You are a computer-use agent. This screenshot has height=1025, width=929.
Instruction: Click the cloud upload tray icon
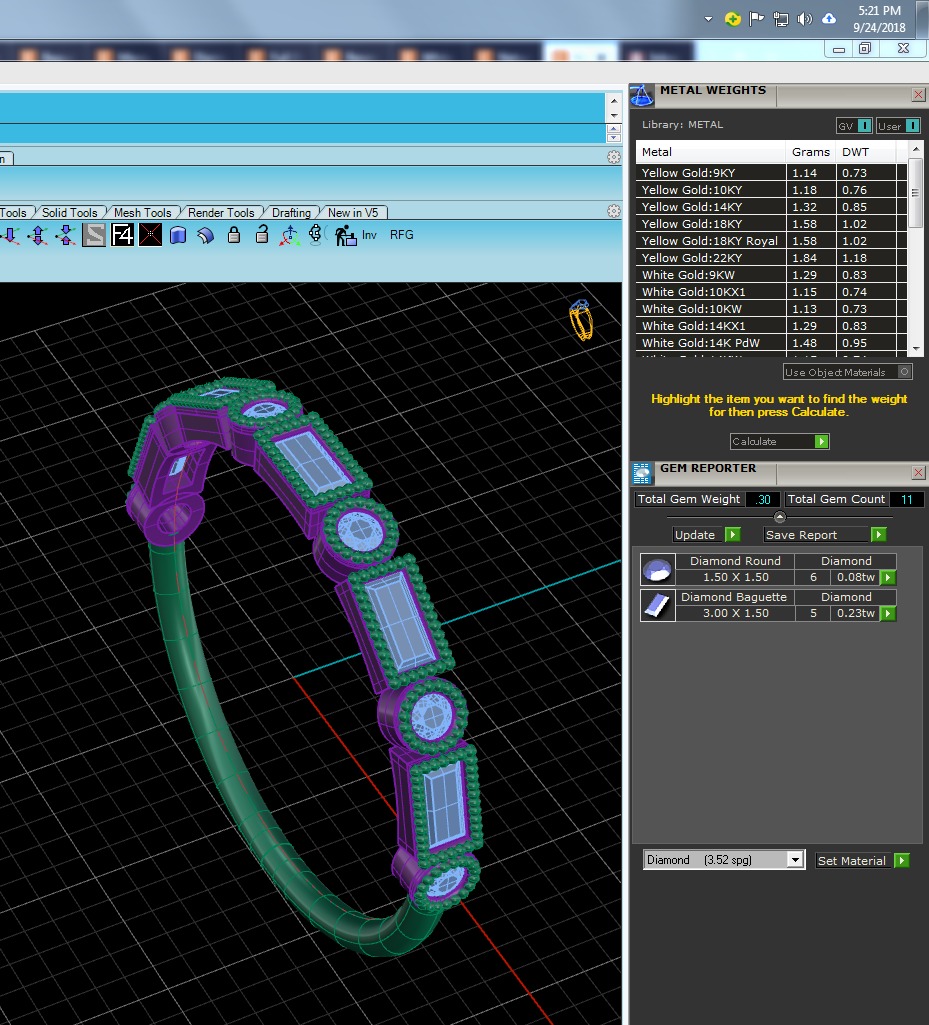829,19
